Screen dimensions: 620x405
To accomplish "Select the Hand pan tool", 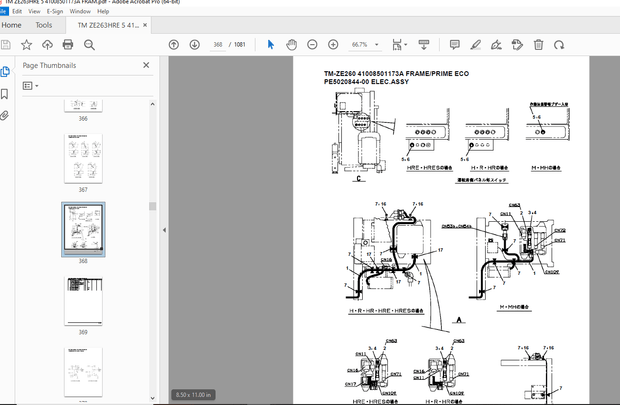I will (291, 45).
